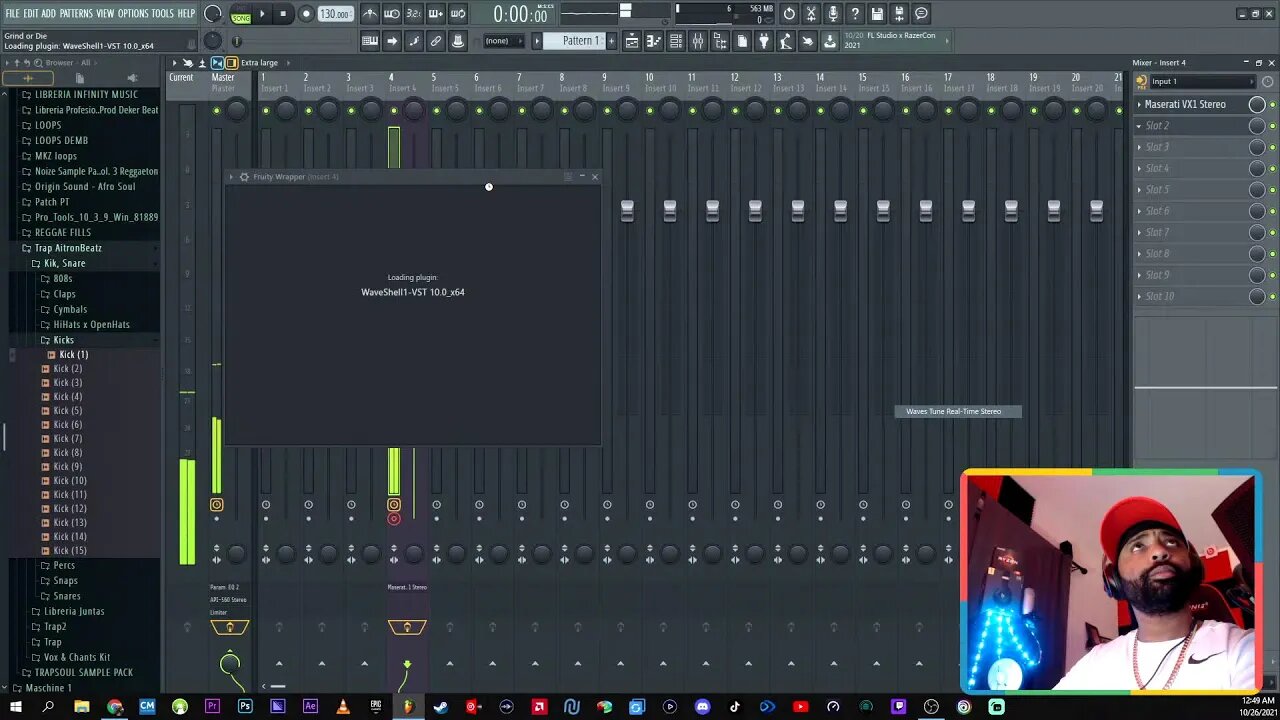Open the Input 1 routing dropdown

(1201, 82)
